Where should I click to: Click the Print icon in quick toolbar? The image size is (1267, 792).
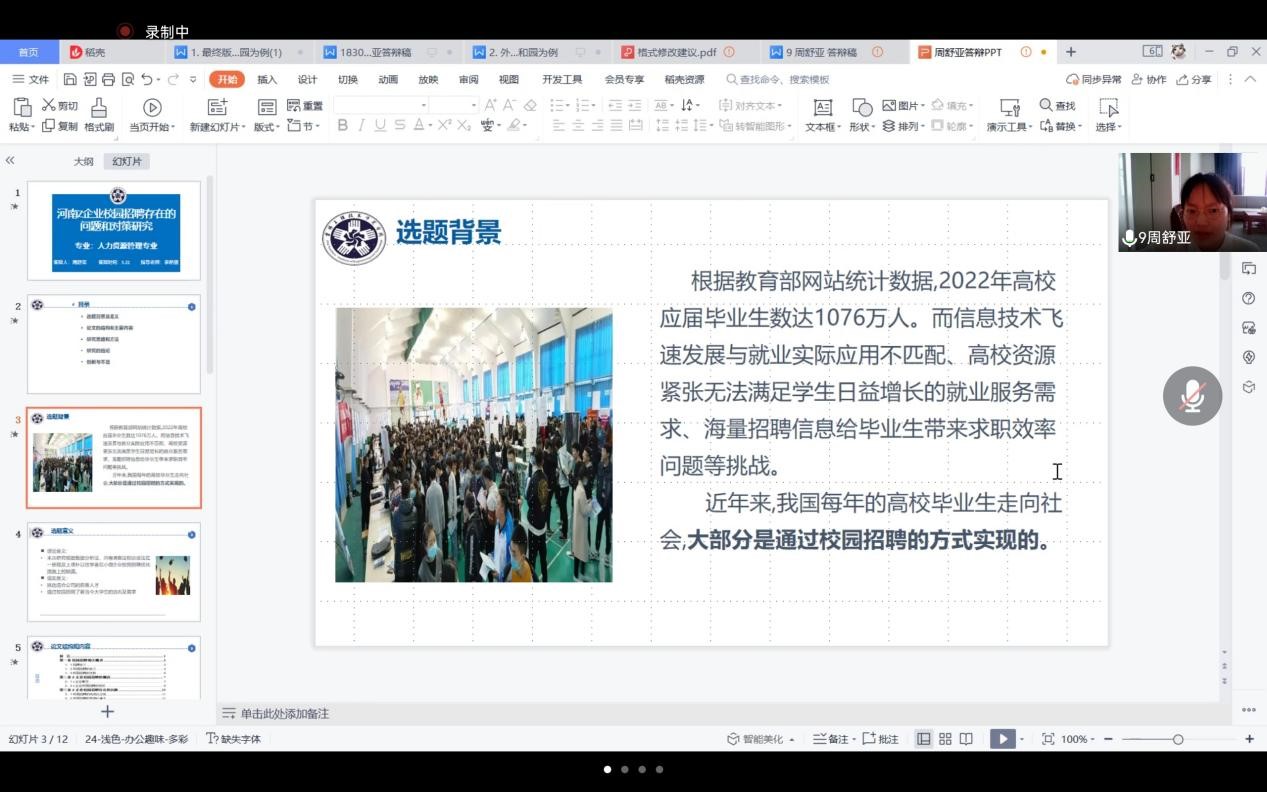(108, 80)
